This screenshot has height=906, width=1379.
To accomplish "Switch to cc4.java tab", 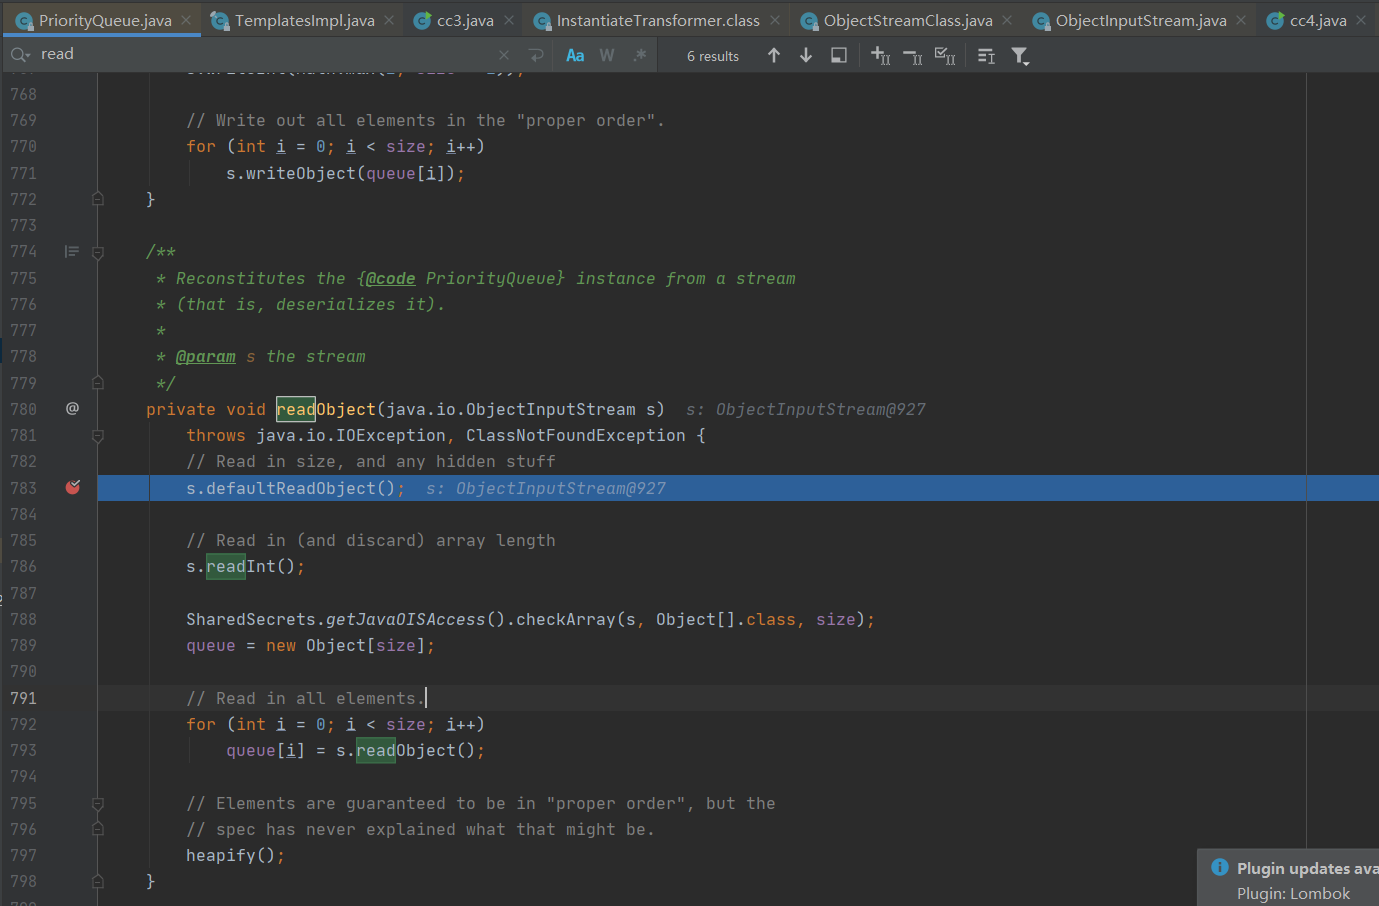I will (x=1318, y=20).
